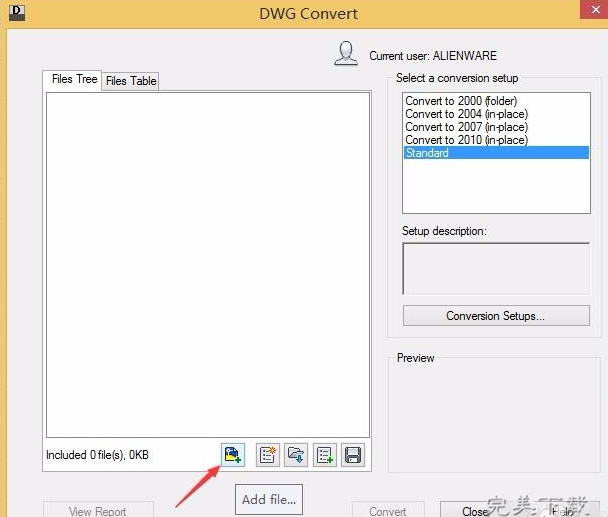Click the New list icon
This screenshot has height=517, width=608.
[x=268, y=455]
